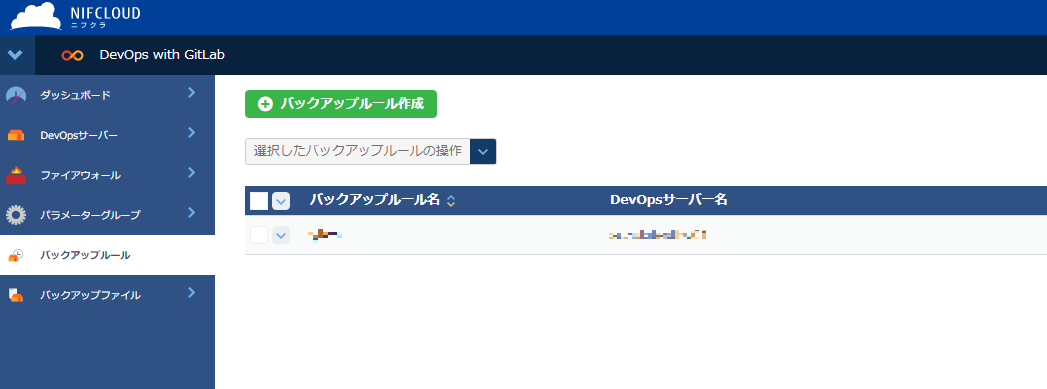Check the backup rule row checkbox
The height and width of the screenshot is (389, 1047).
tap(259, 235)
